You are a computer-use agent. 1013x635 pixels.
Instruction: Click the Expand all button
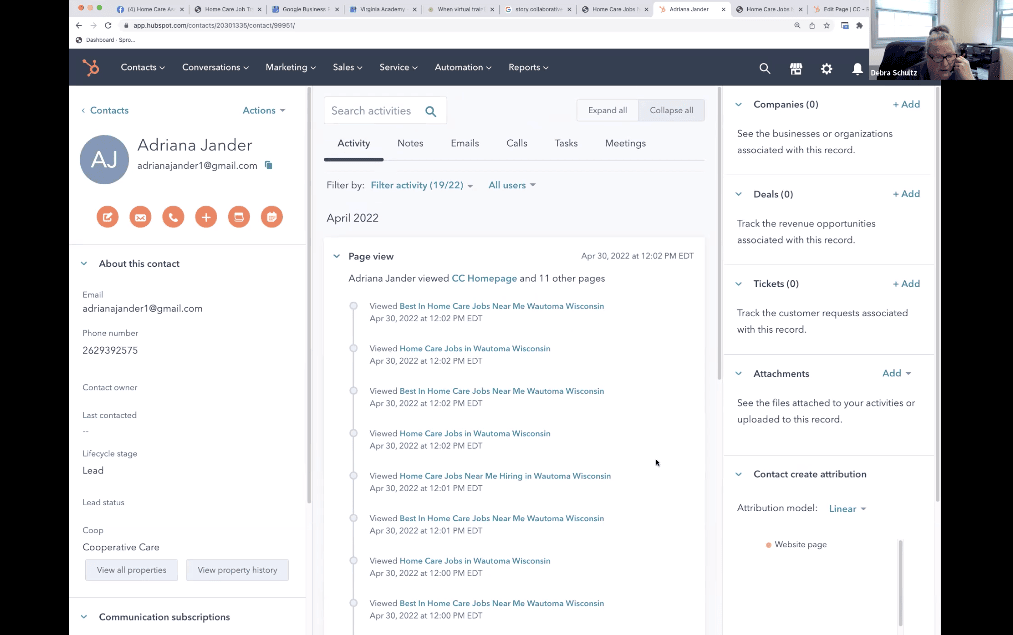pos(607,110)
